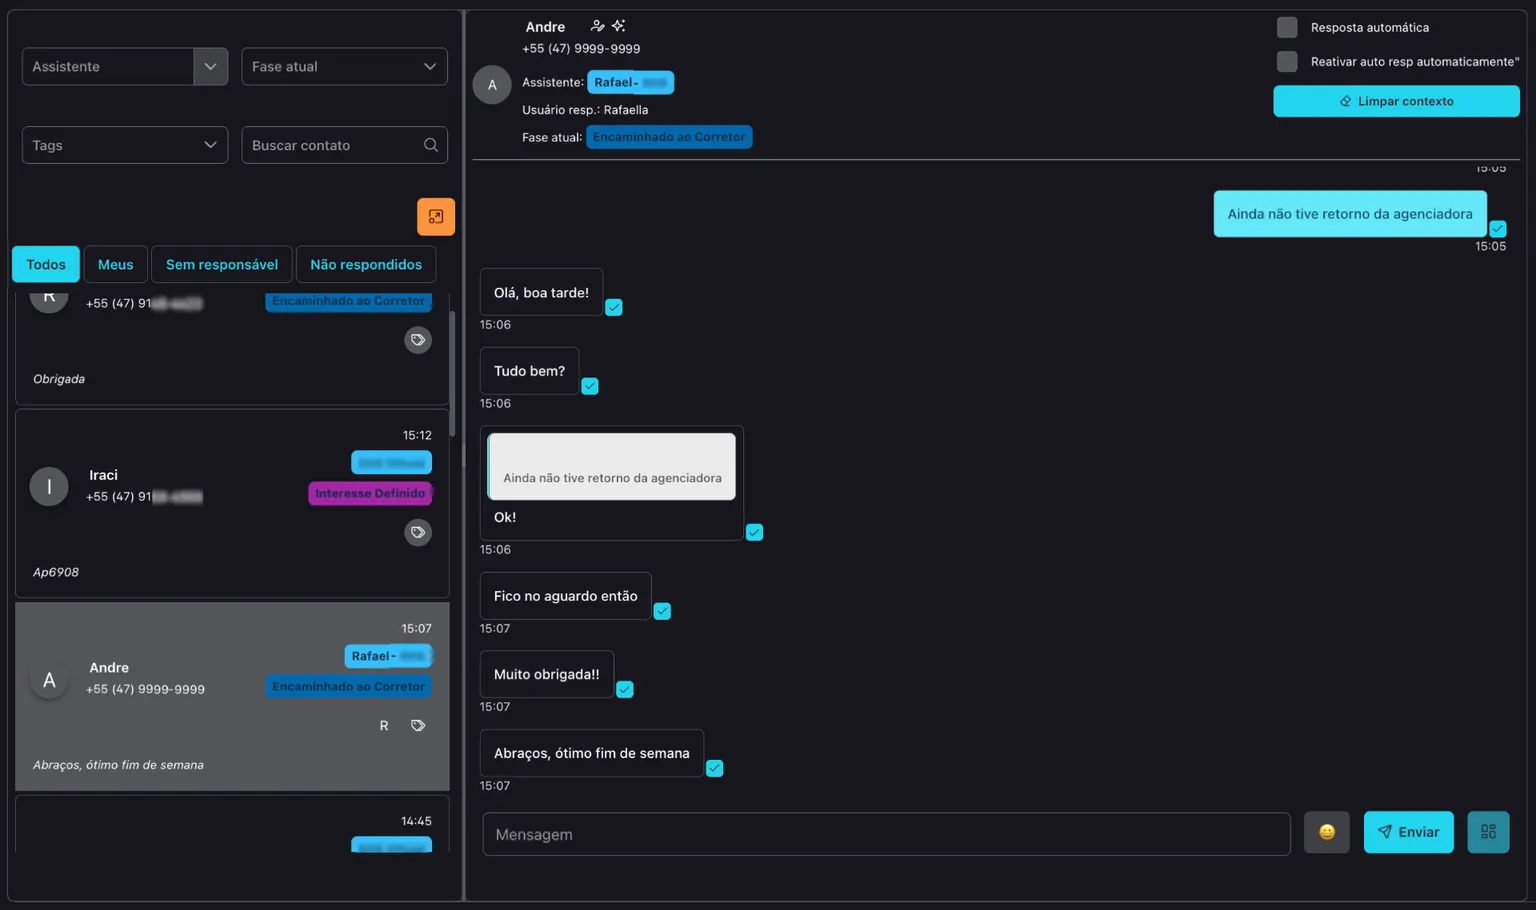Click the contact list scrollbar
This screenshot has height=910, width=1536.
(x=452, y=374)
